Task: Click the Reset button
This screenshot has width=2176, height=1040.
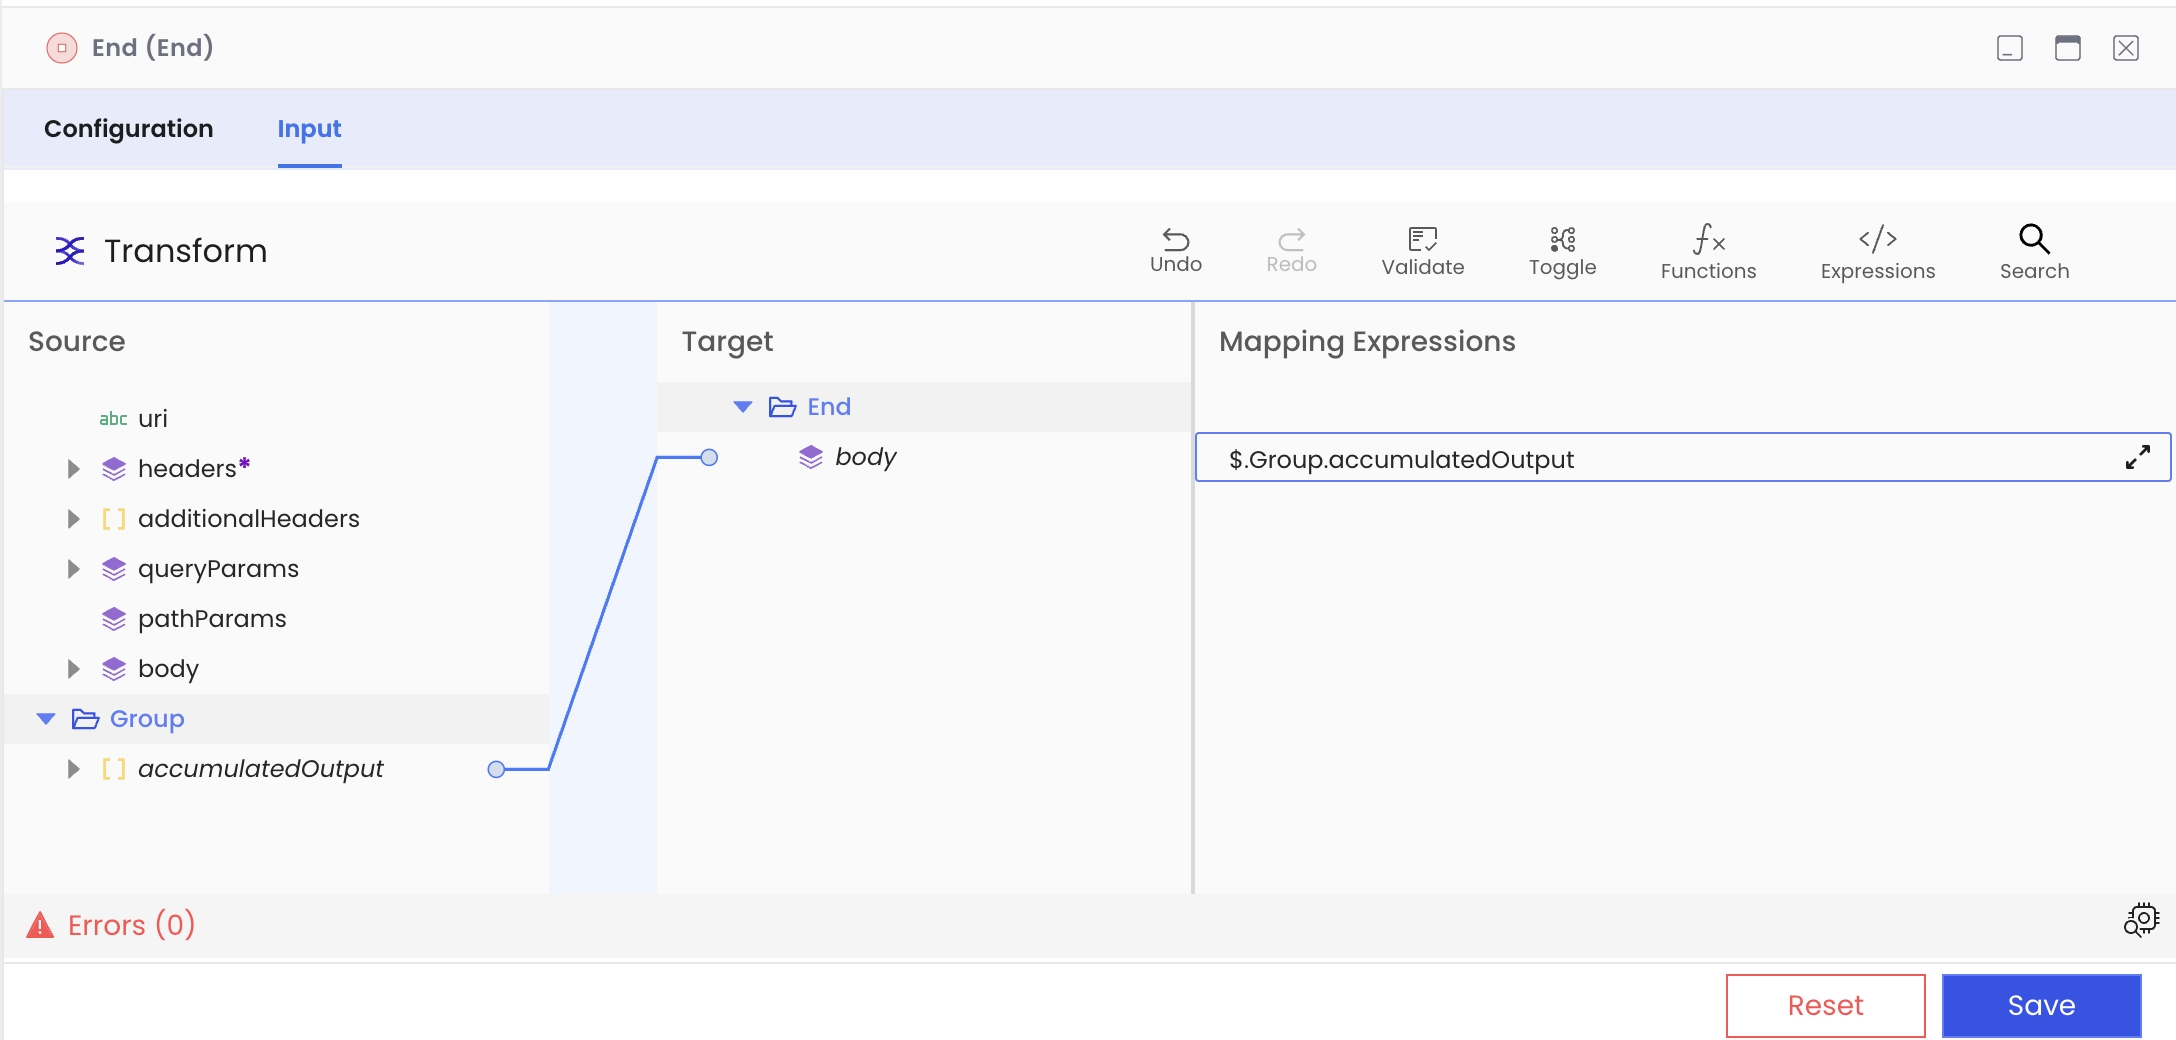Action: tap(1825, 1005)
